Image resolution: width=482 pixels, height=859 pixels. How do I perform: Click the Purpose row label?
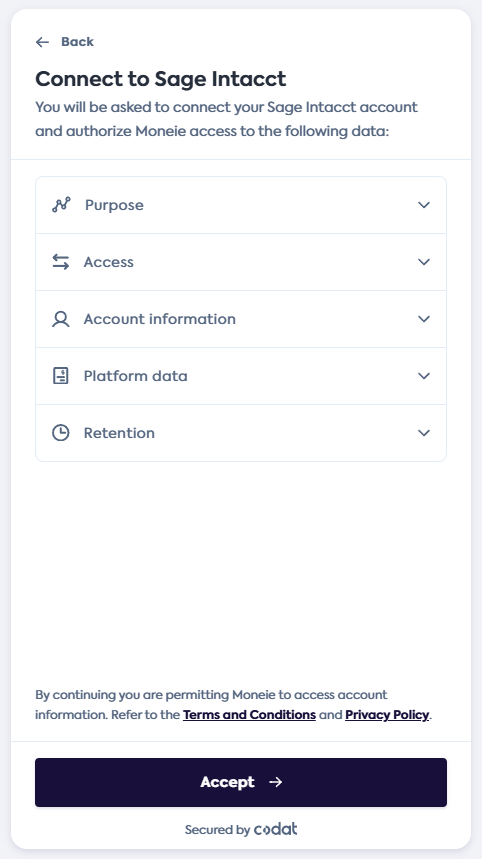[x=114, y=205]
